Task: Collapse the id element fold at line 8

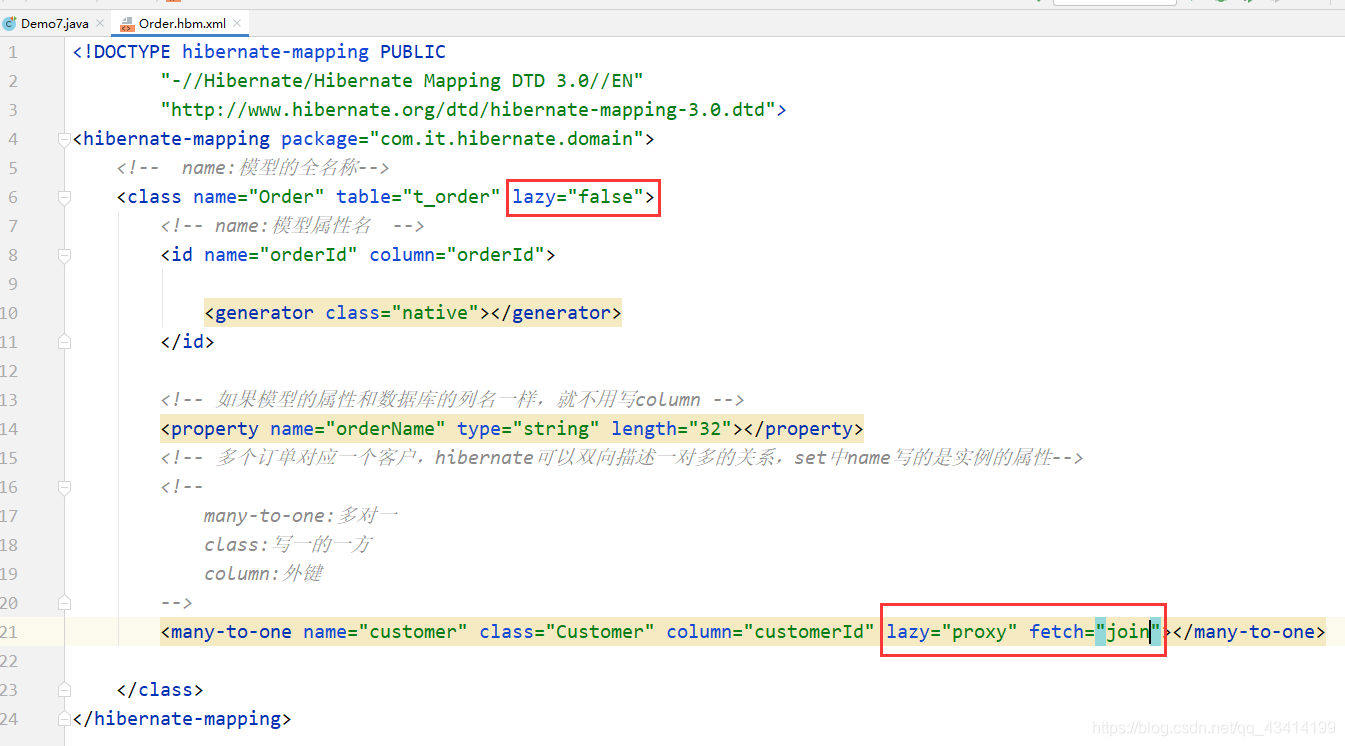Action: coord(65,255)
